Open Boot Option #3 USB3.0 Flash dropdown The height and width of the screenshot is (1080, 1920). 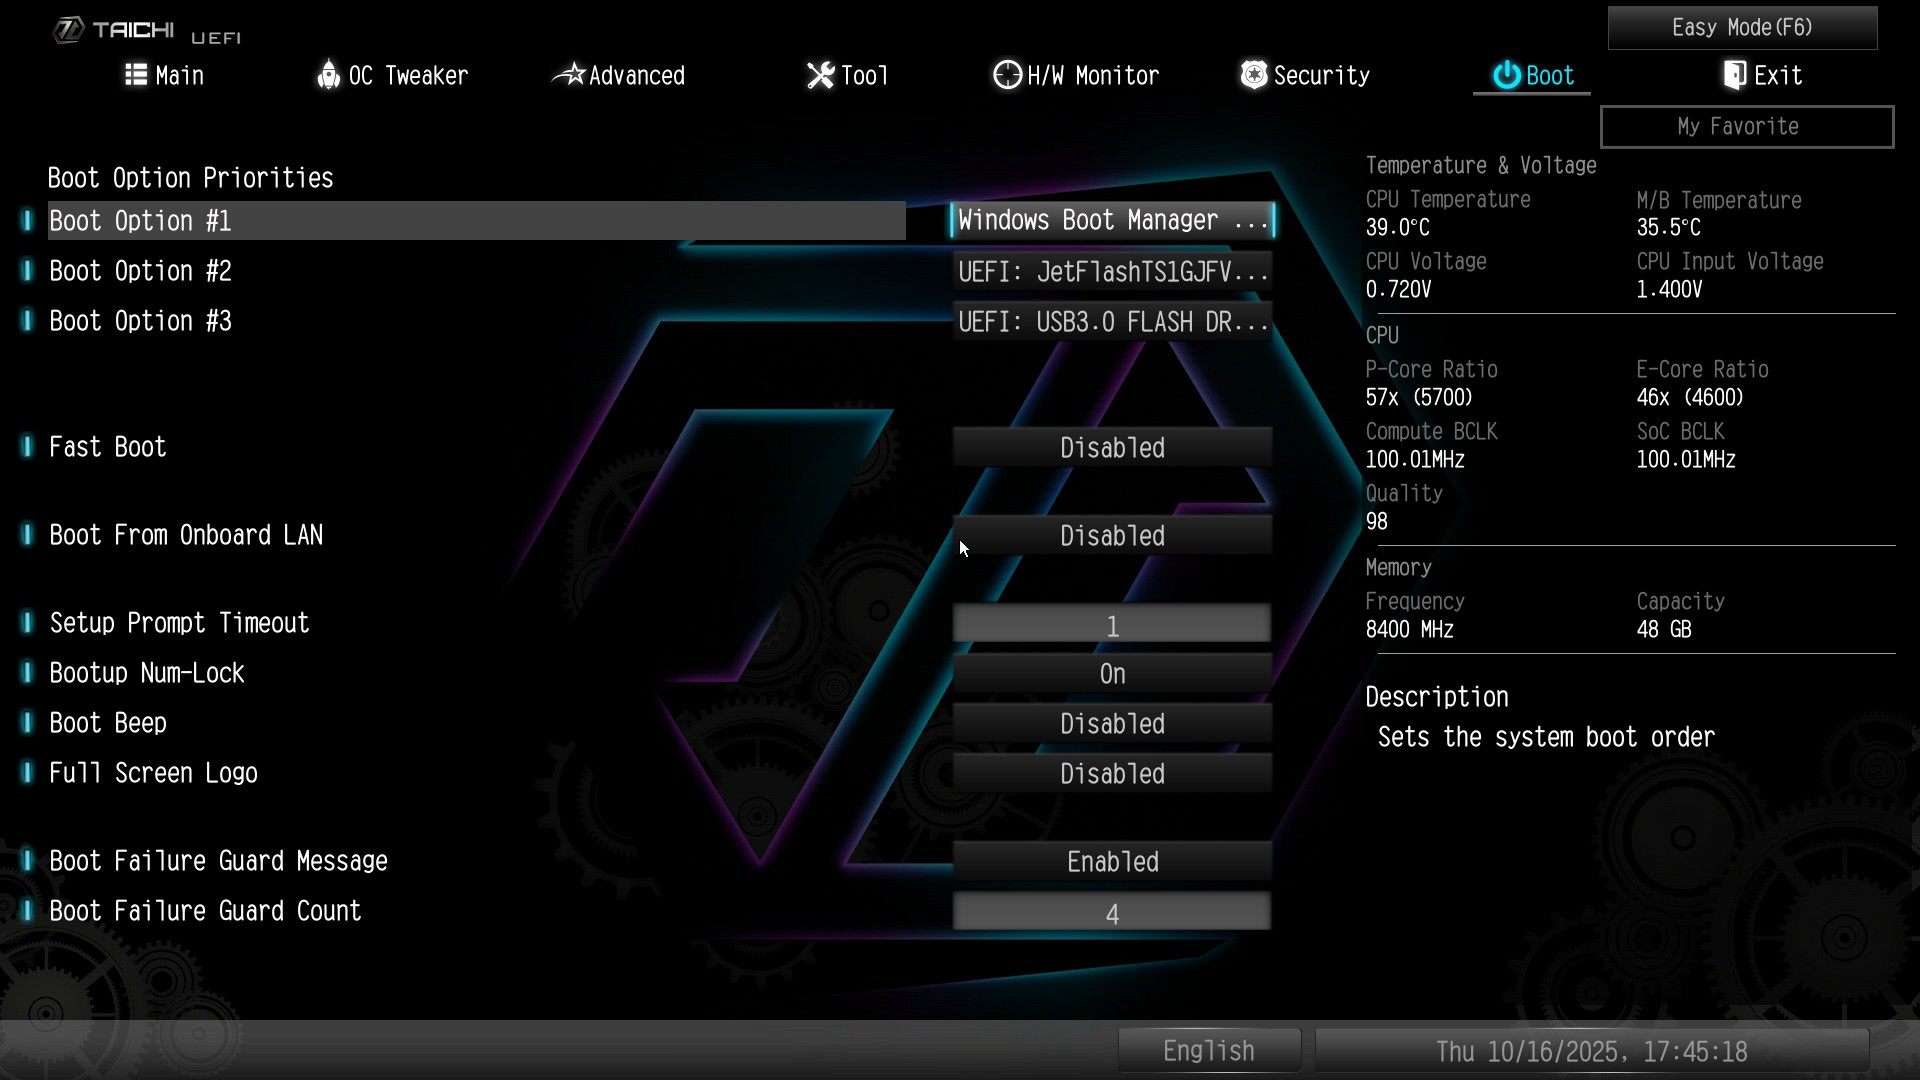click(1111, 321)
